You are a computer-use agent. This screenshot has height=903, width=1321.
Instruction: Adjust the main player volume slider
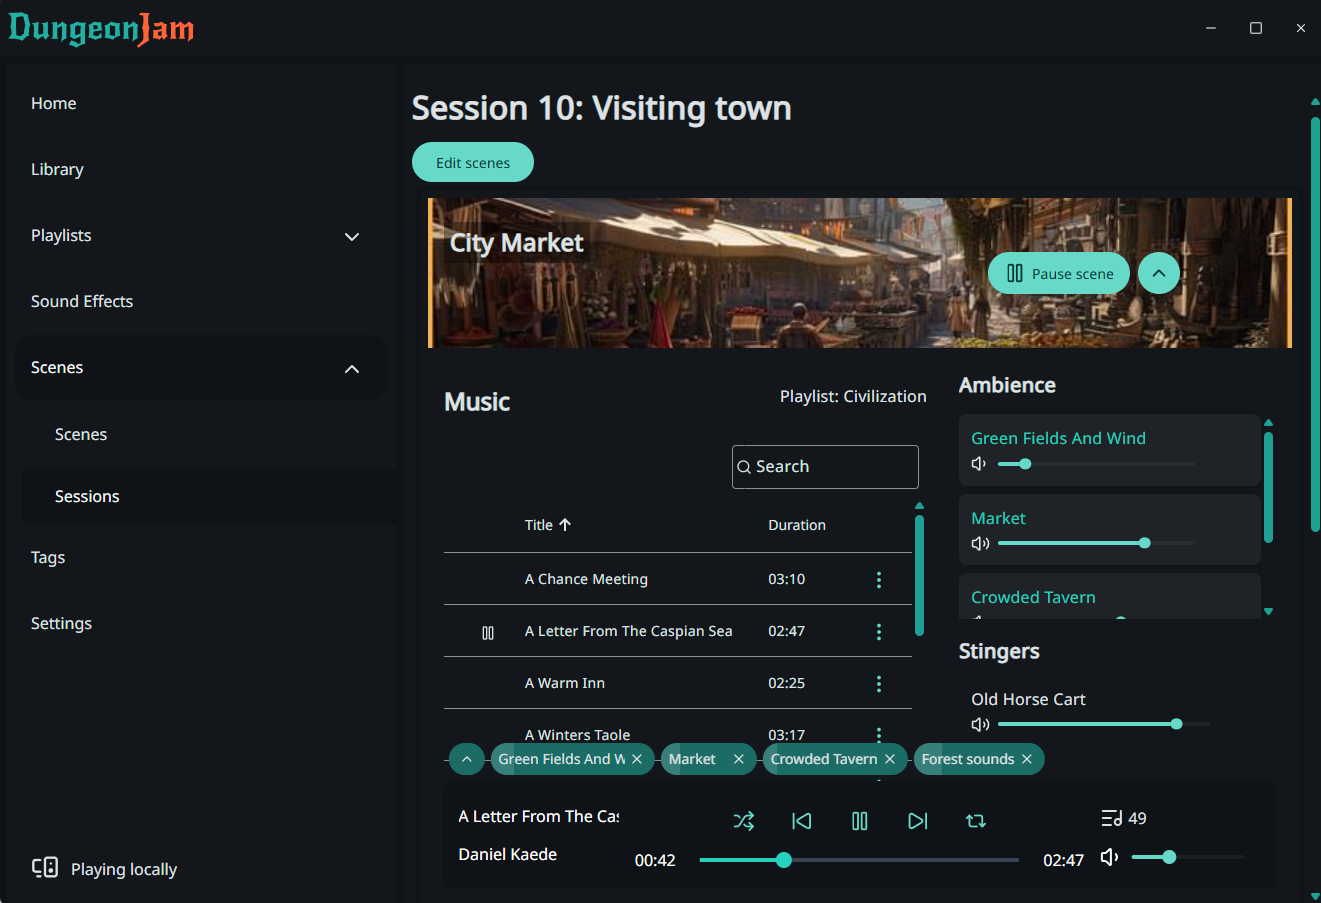pos(1188,857)
